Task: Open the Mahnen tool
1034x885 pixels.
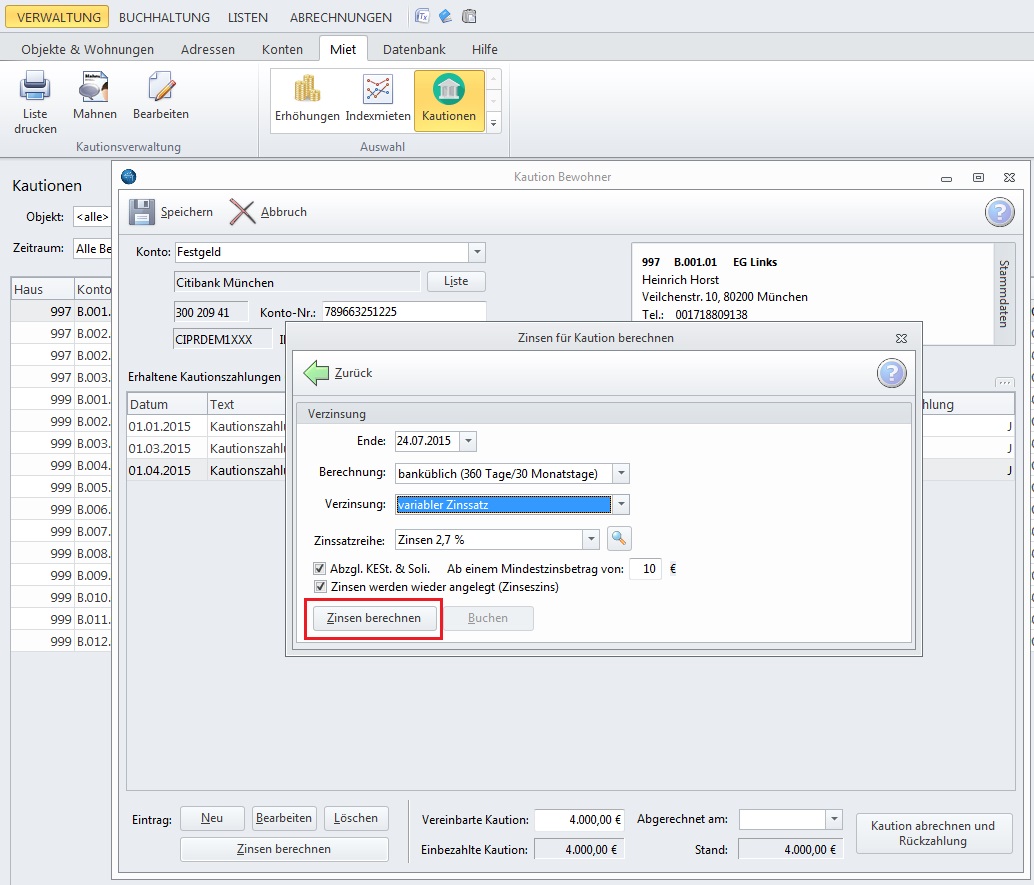Action: (x=94, y=88)
